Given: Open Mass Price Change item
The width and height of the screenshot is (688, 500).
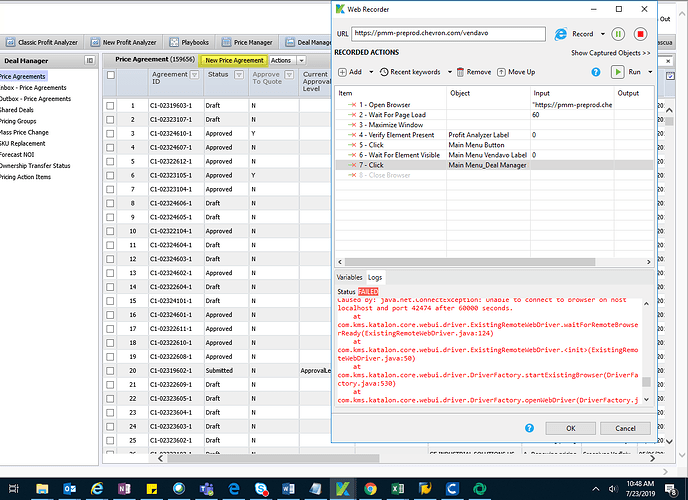Looking at the screenshot, I should coord(25,132).
